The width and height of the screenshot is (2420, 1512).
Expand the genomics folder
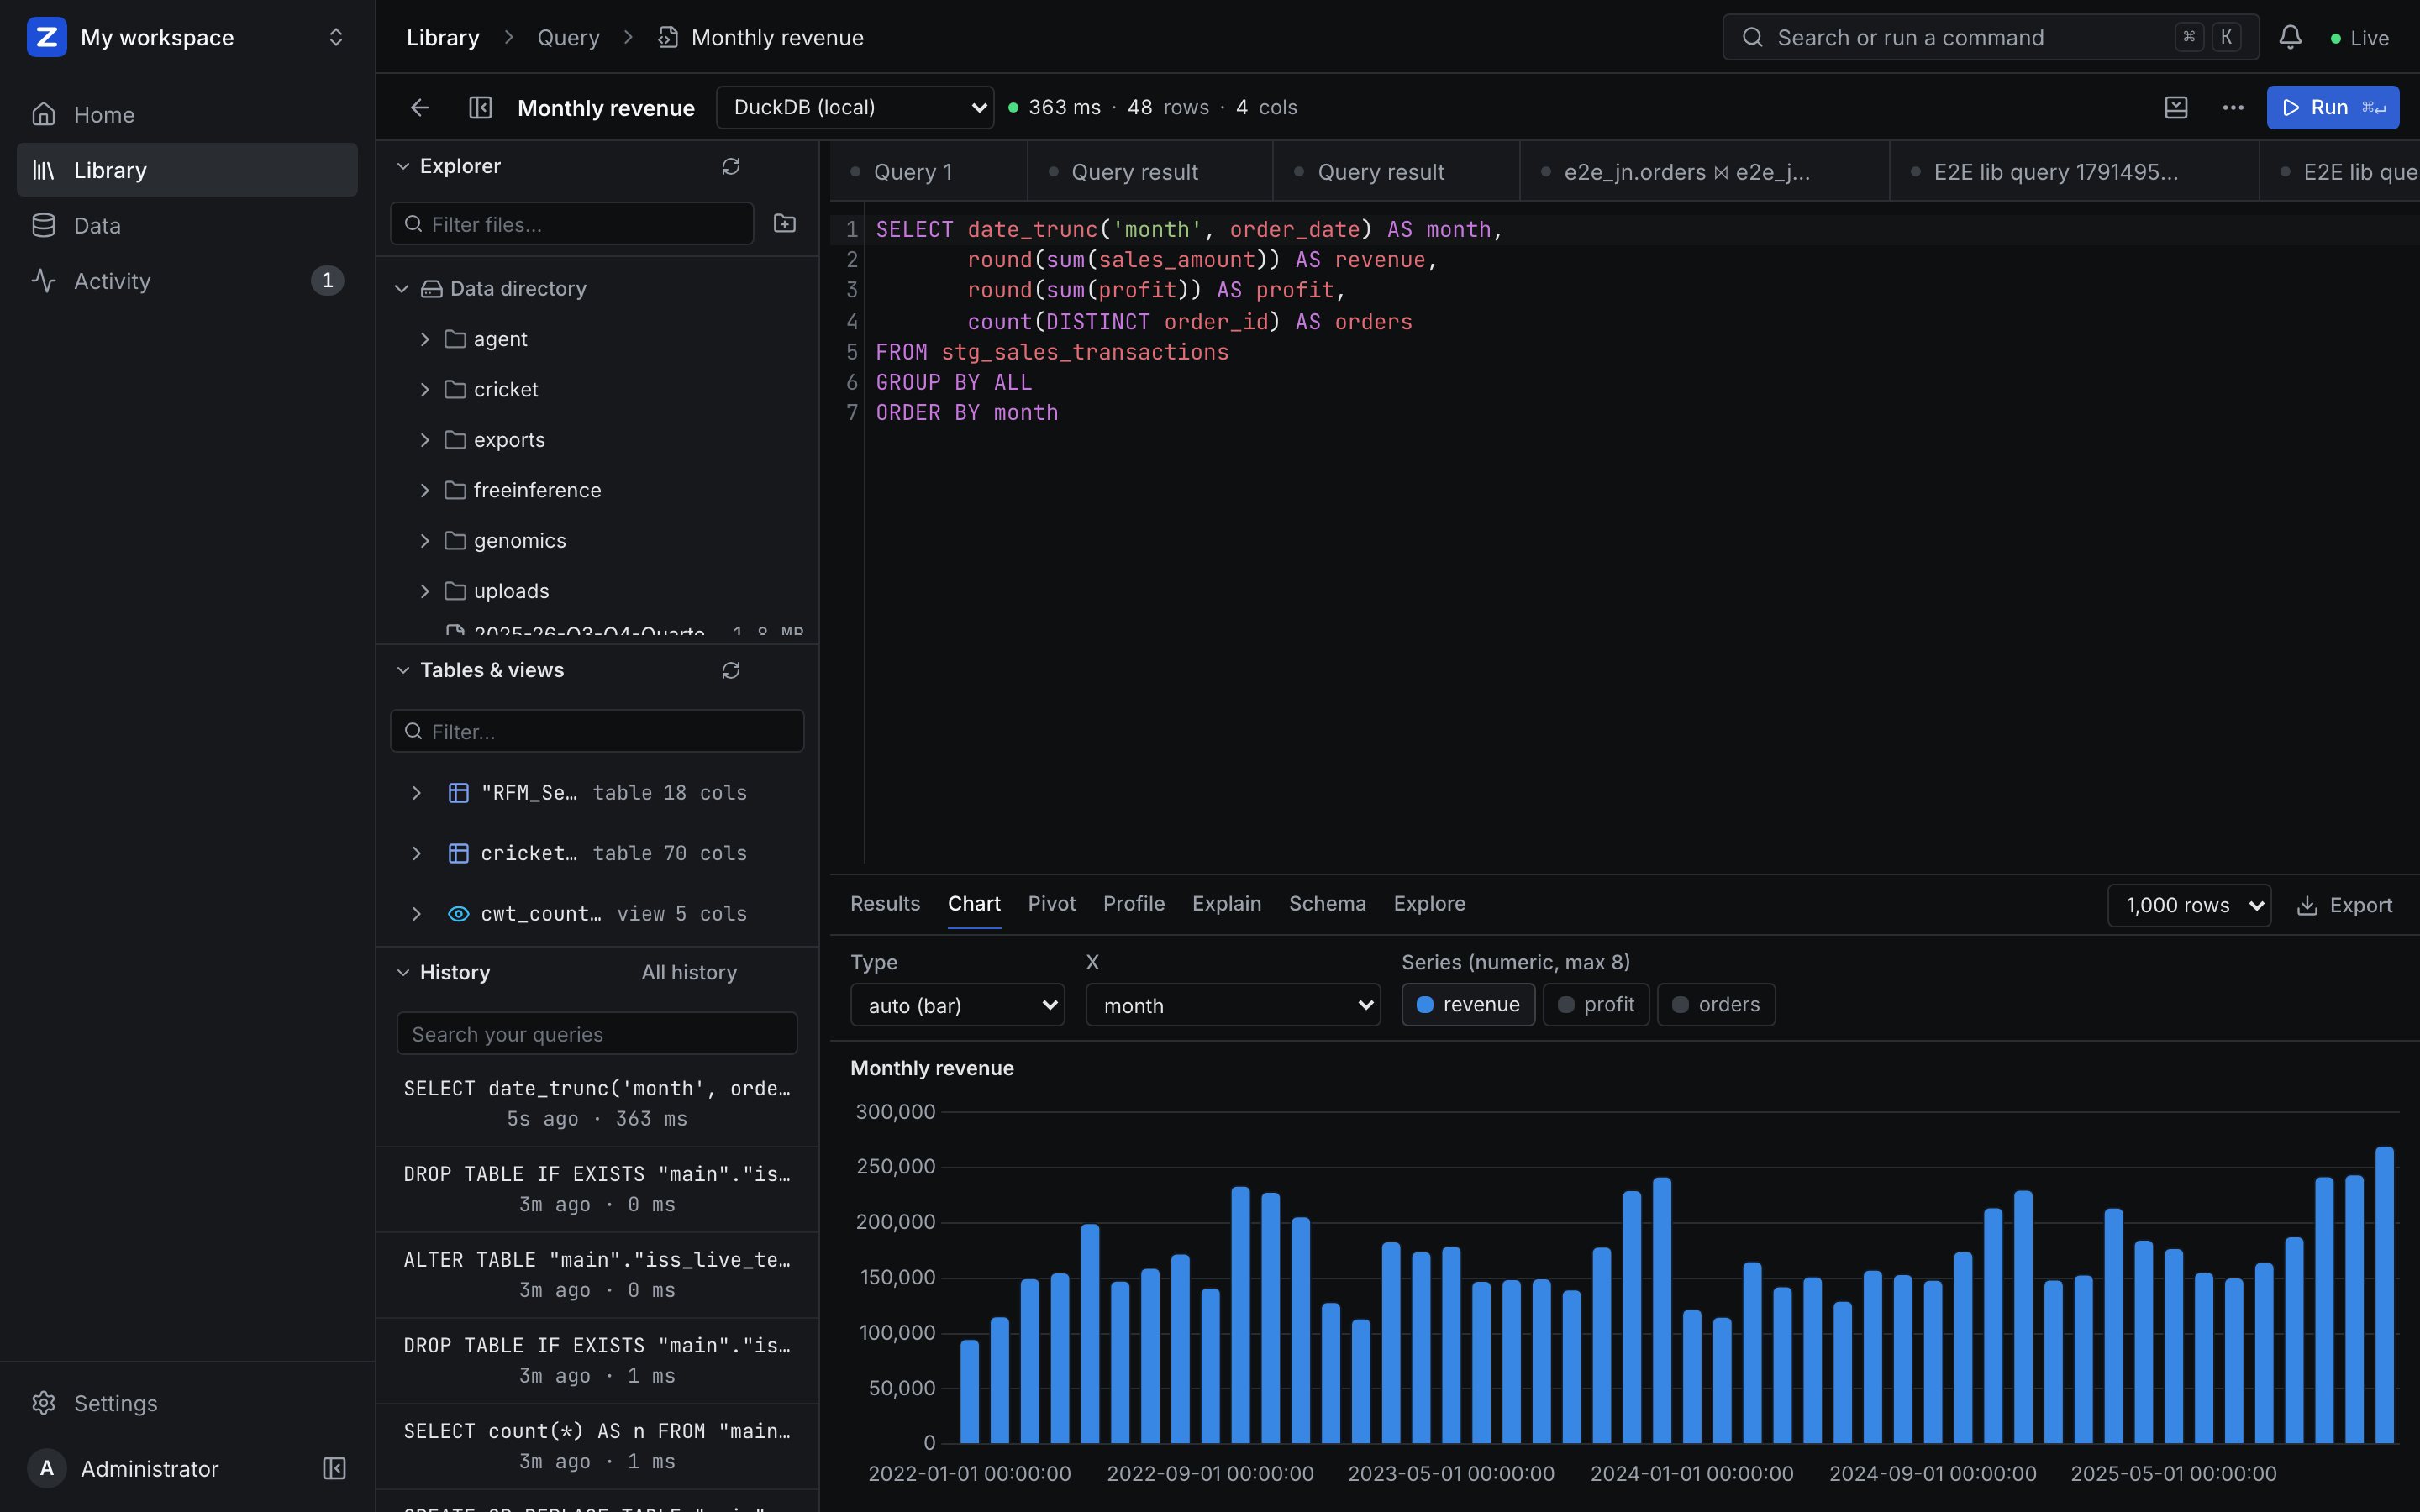pos(425,541)
